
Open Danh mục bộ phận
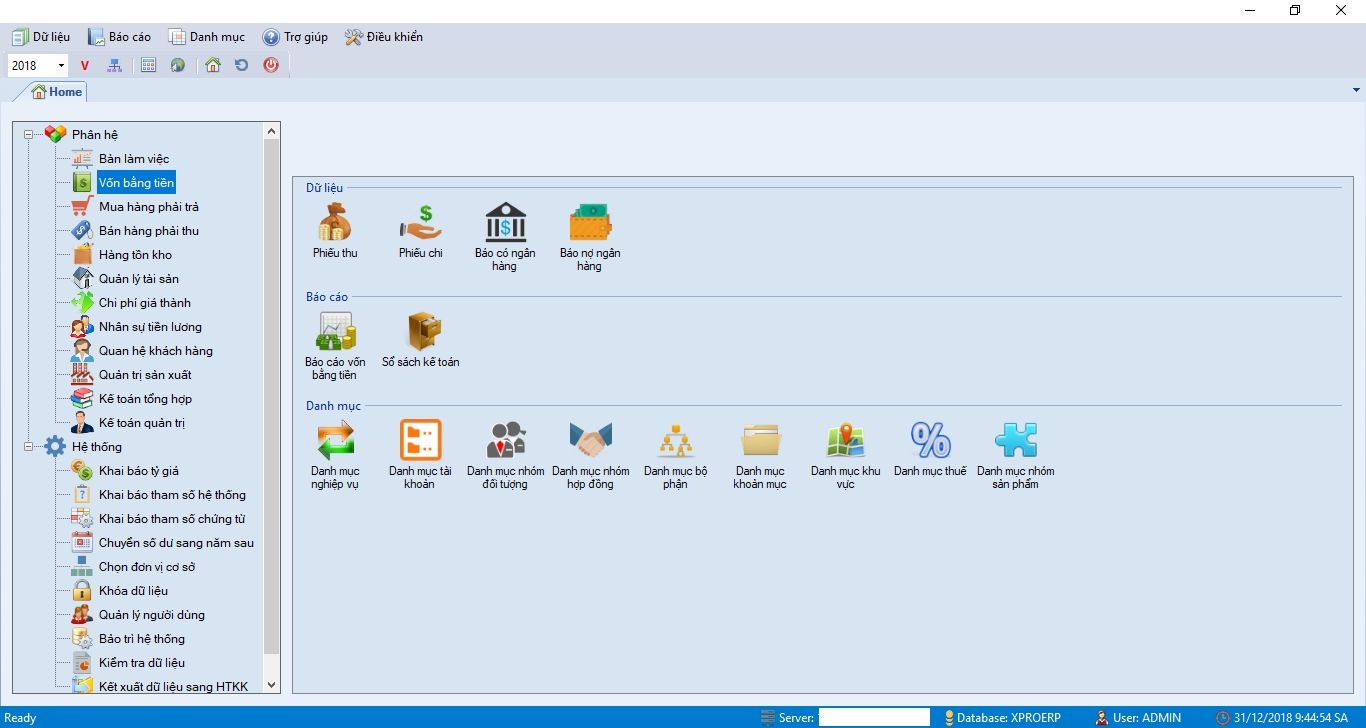(675, 455)
